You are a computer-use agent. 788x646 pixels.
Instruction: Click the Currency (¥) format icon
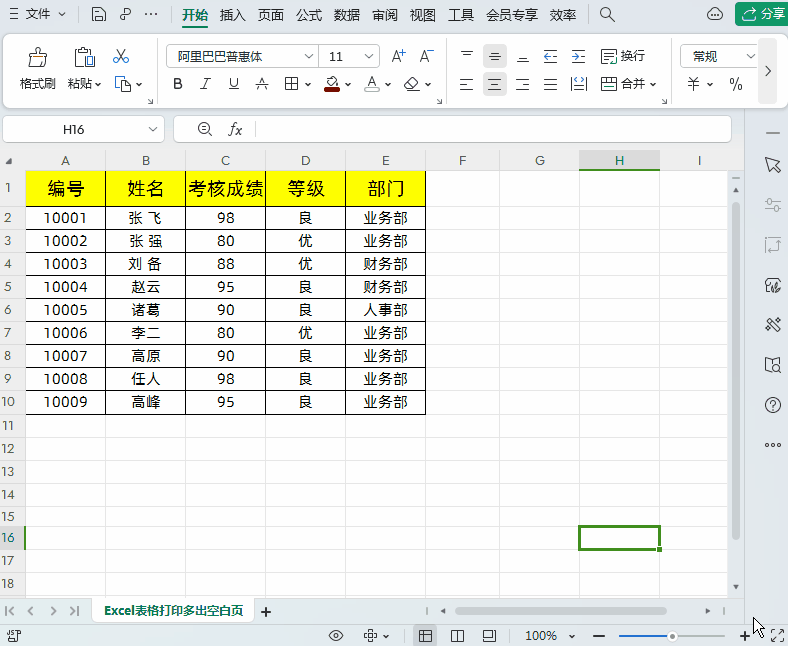click(694, 84)
